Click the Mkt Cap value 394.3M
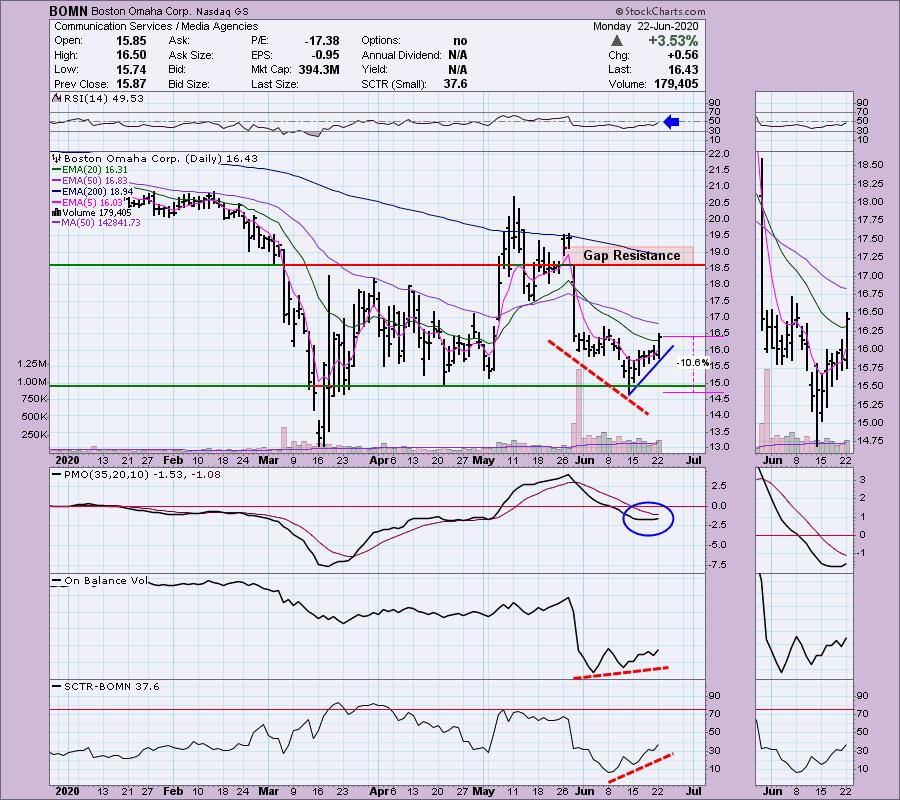 tap(319, 69)
